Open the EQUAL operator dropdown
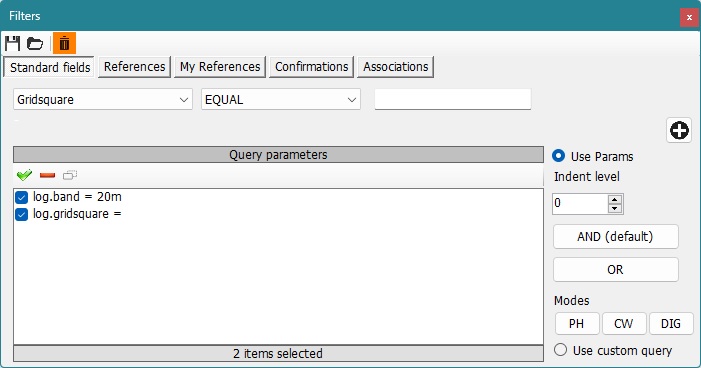The height and width of the screenshot is (368, 701). (x=281, y=99)
